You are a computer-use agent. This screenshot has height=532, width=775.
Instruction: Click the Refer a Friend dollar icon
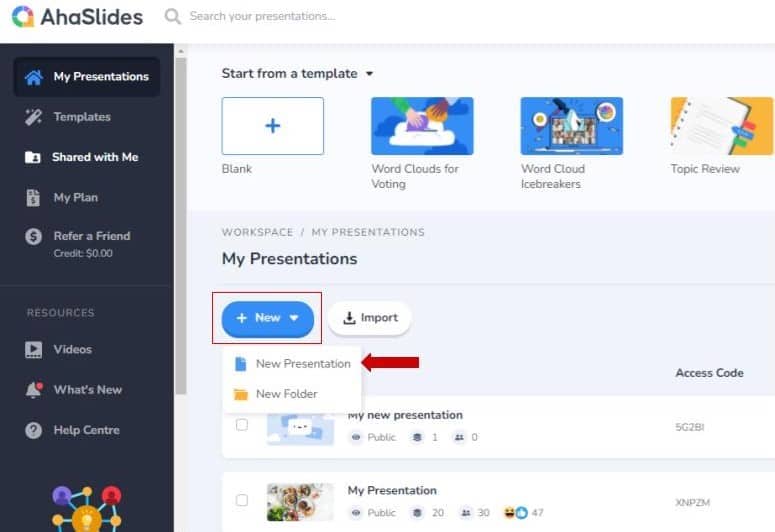click(x=34, y=236)
